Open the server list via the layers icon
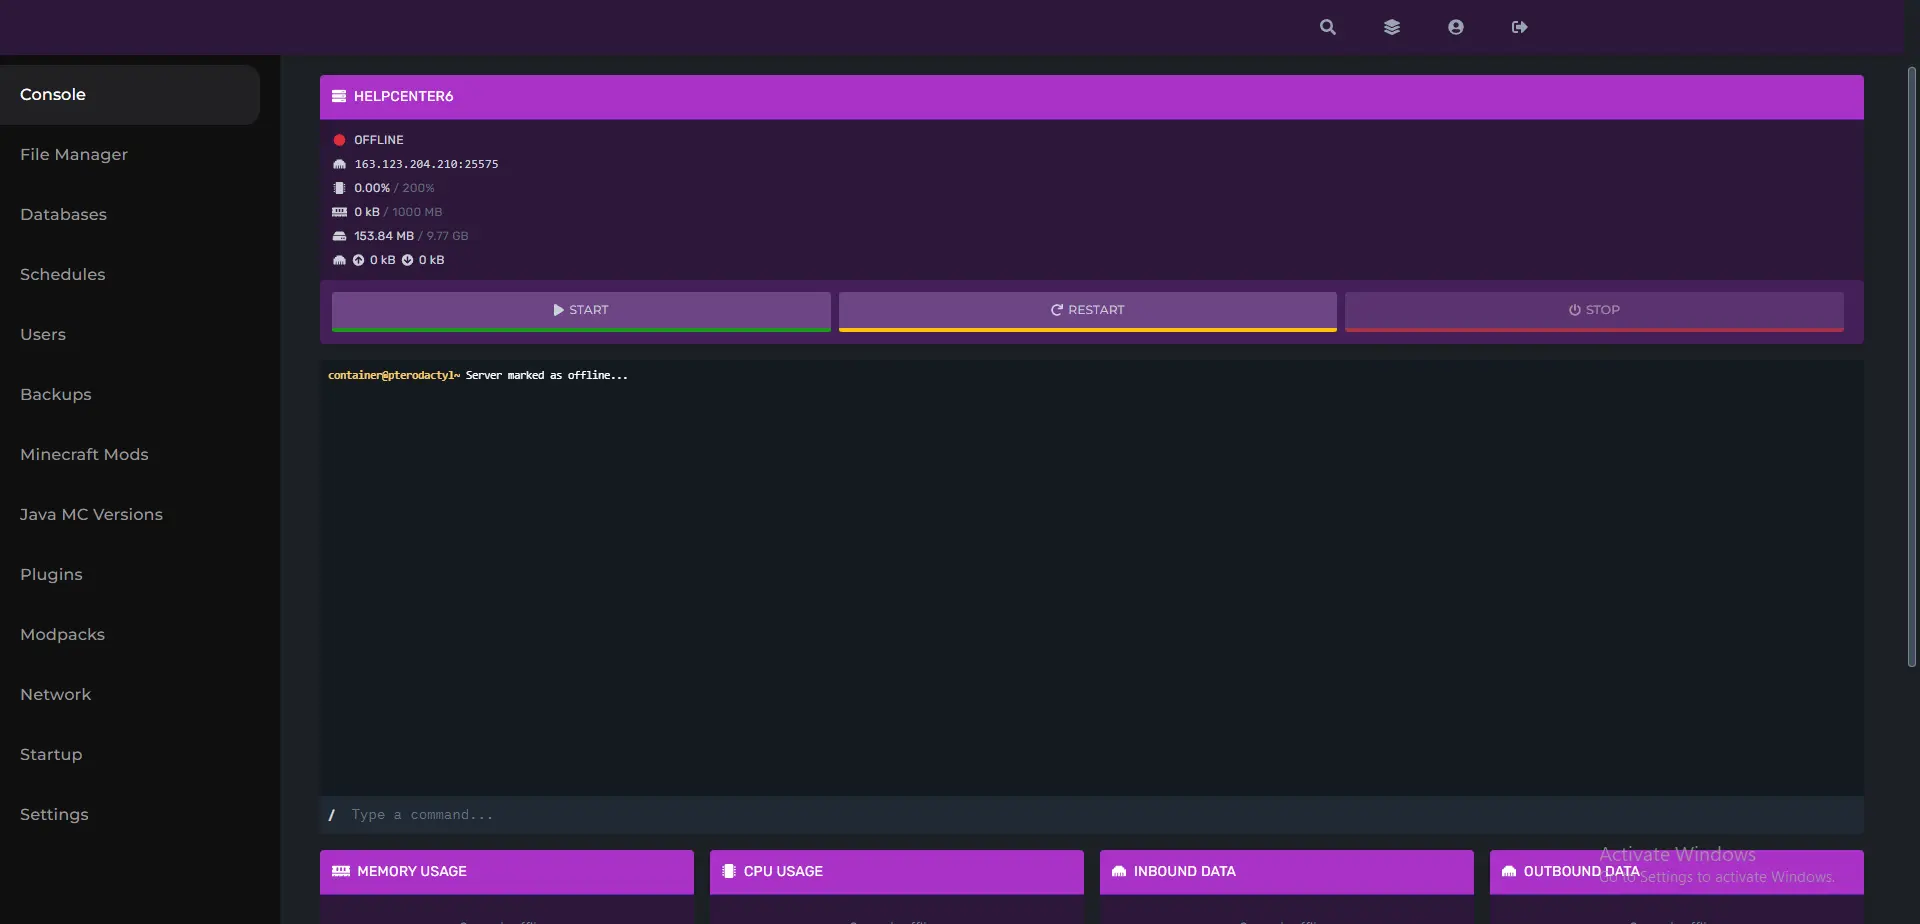 pos(1392,27)
